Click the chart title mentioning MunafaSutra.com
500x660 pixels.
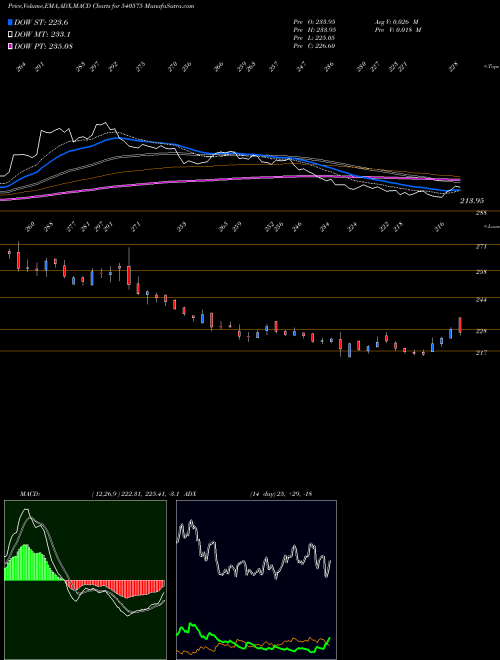coord(101,6)
